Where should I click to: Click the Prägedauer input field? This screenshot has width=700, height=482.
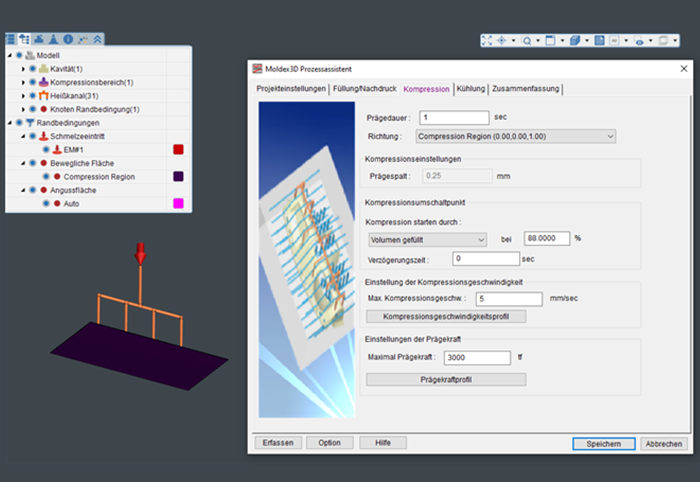(454, 117)
